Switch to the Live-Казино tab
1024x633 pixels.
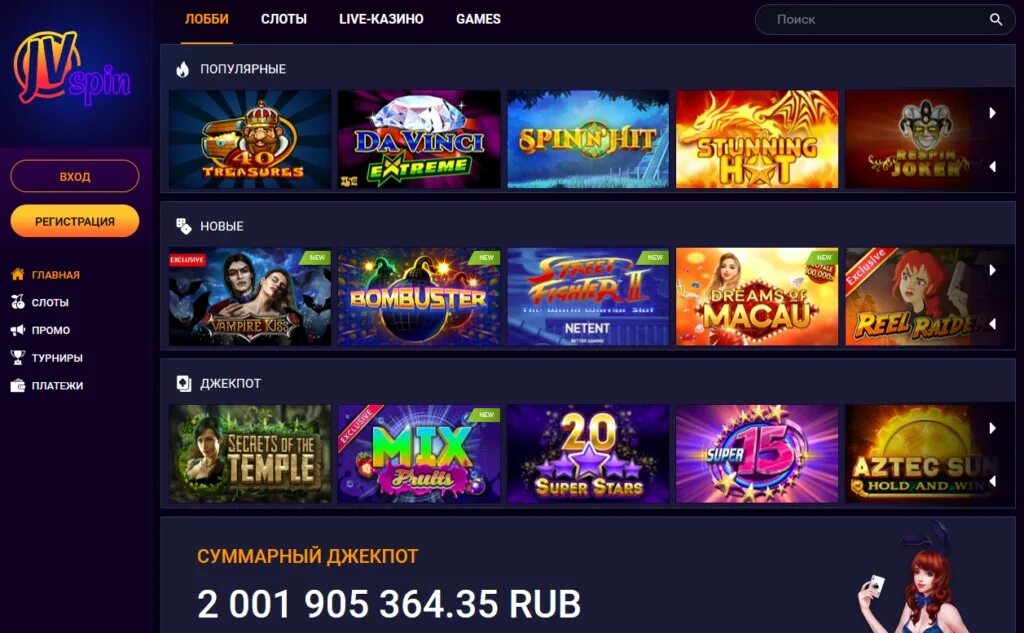point(381,20)
